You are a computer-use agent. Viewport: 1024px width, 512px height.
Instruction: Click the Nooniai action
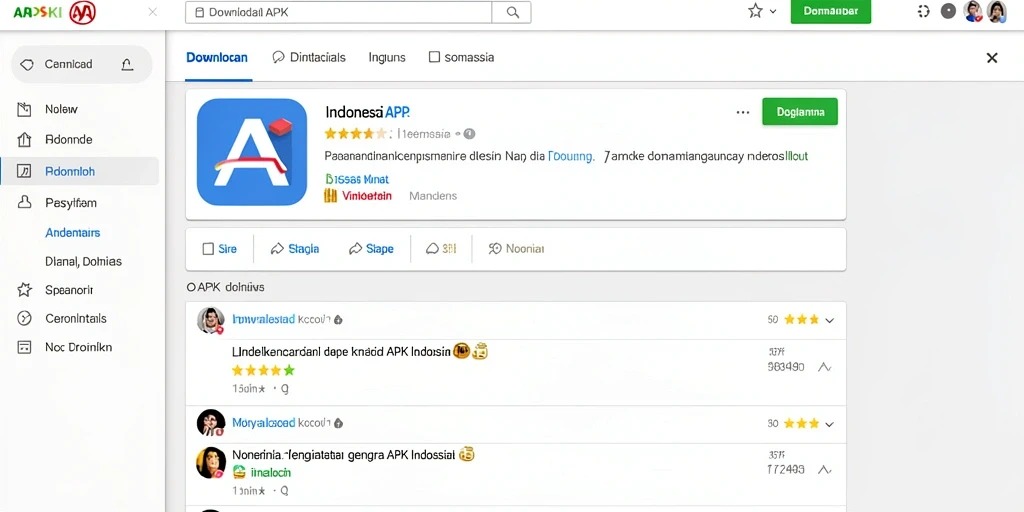[517, 249]
